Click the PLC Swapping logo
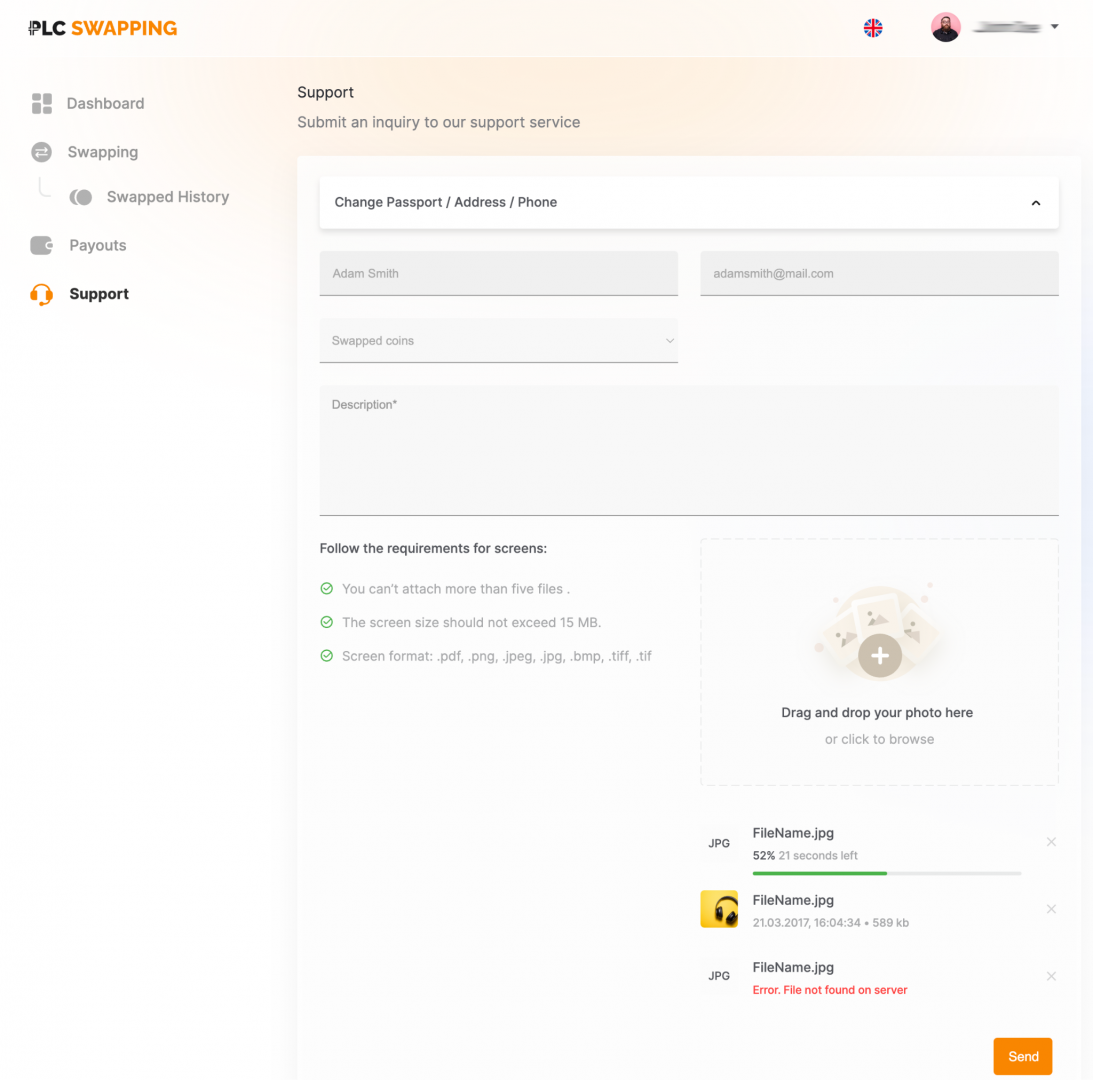This screenshot has width=1093, height=1080. click(x=103, y=28)
